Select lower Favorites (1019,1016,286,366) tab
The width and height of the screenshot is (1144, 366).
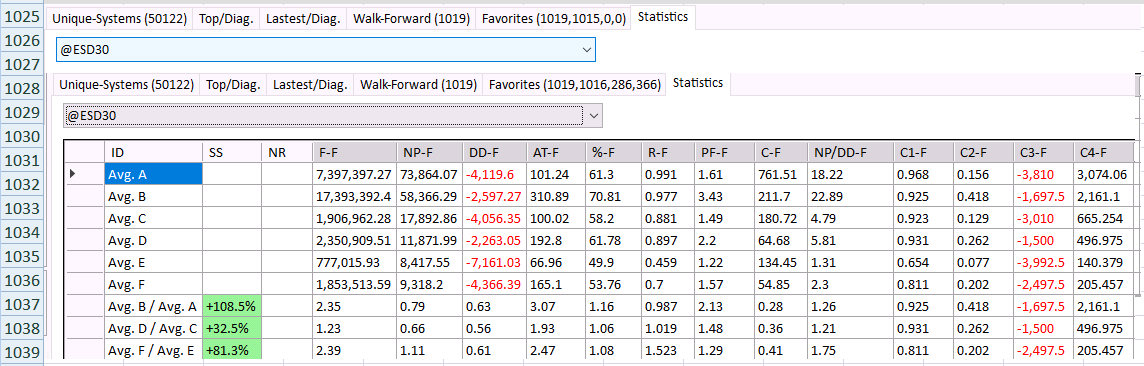[574, 85]
